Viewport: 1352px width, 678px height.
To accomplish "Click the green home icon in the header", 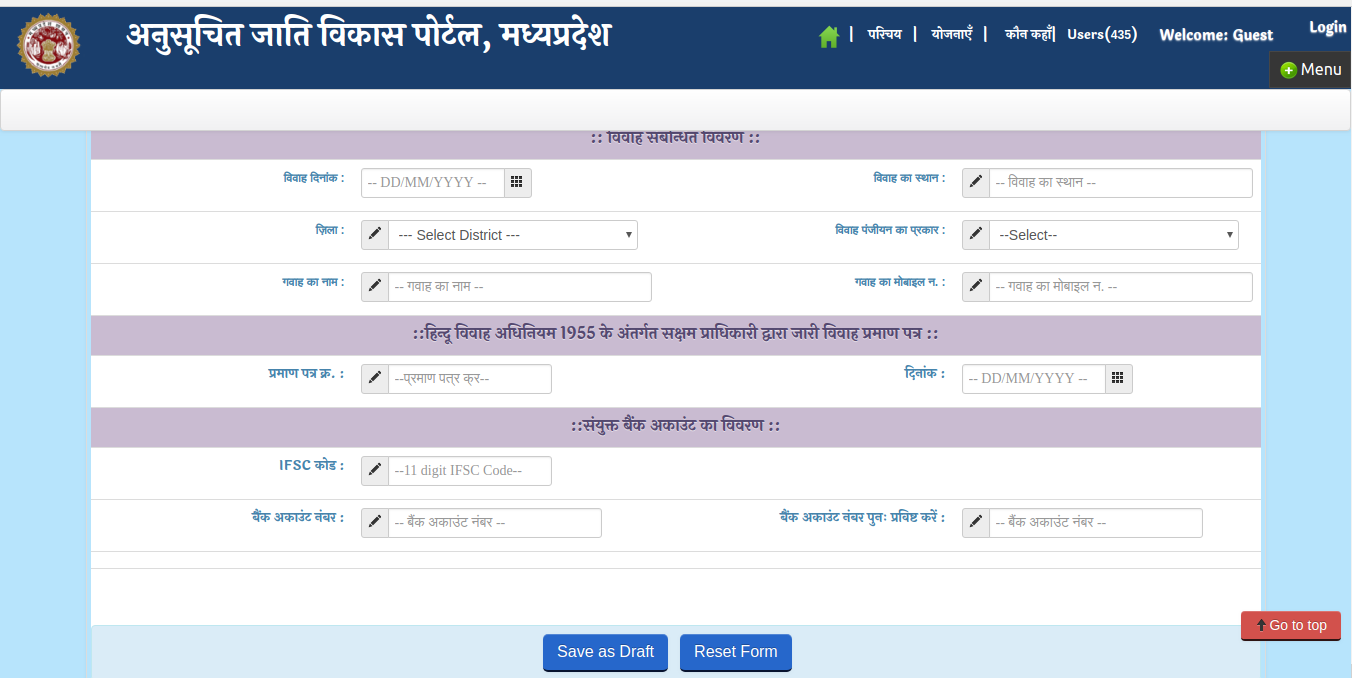I will [x=829, y=35].
